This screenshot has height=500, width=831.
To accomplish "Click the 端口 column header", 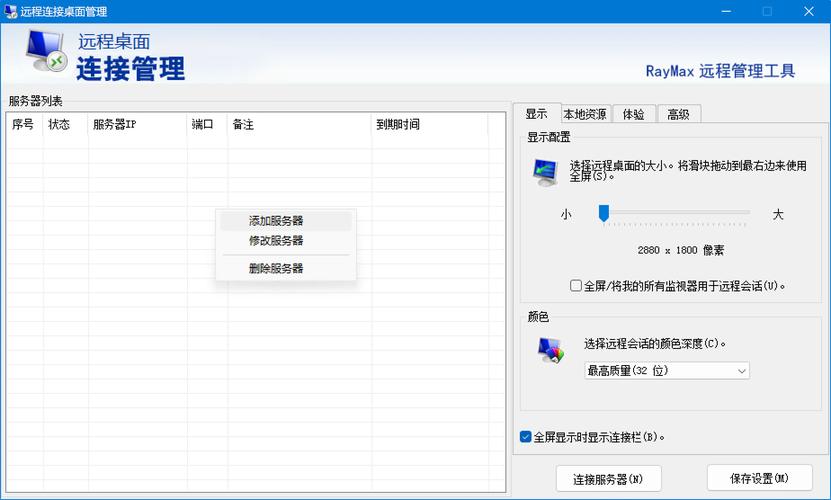I will click(x=207, y=125).
